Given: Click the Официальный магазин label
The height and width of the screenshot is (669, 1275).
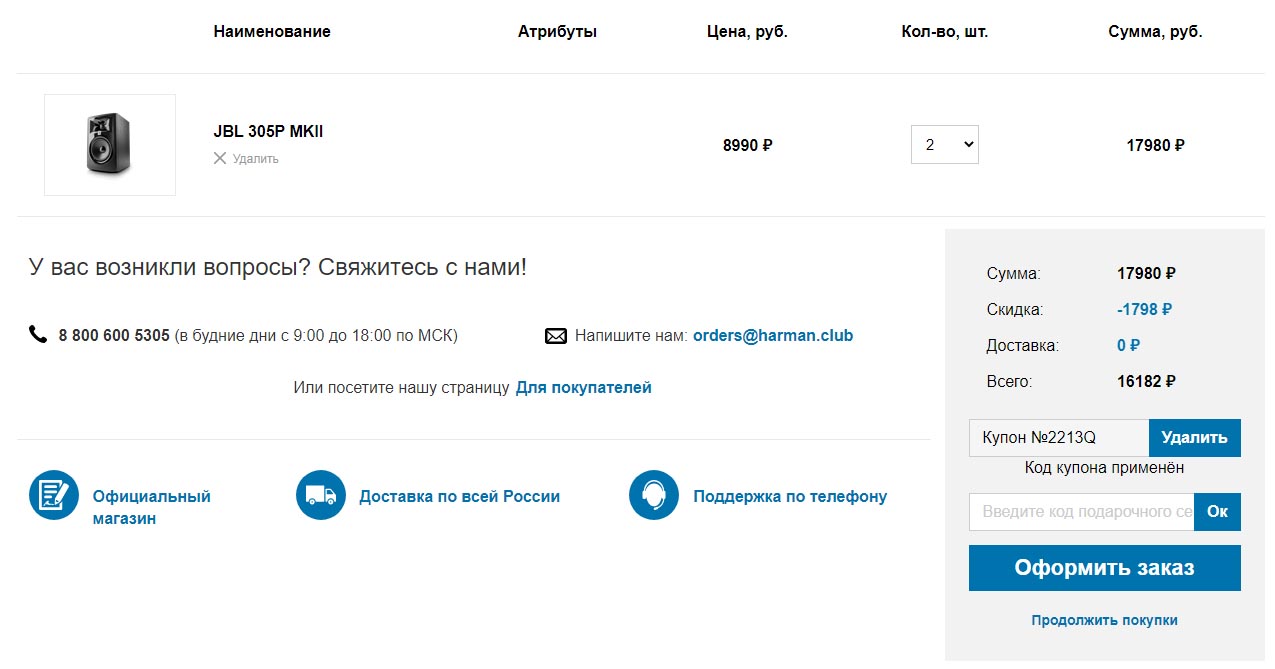Looking at the screenshot, I should (x=151, y=507).
